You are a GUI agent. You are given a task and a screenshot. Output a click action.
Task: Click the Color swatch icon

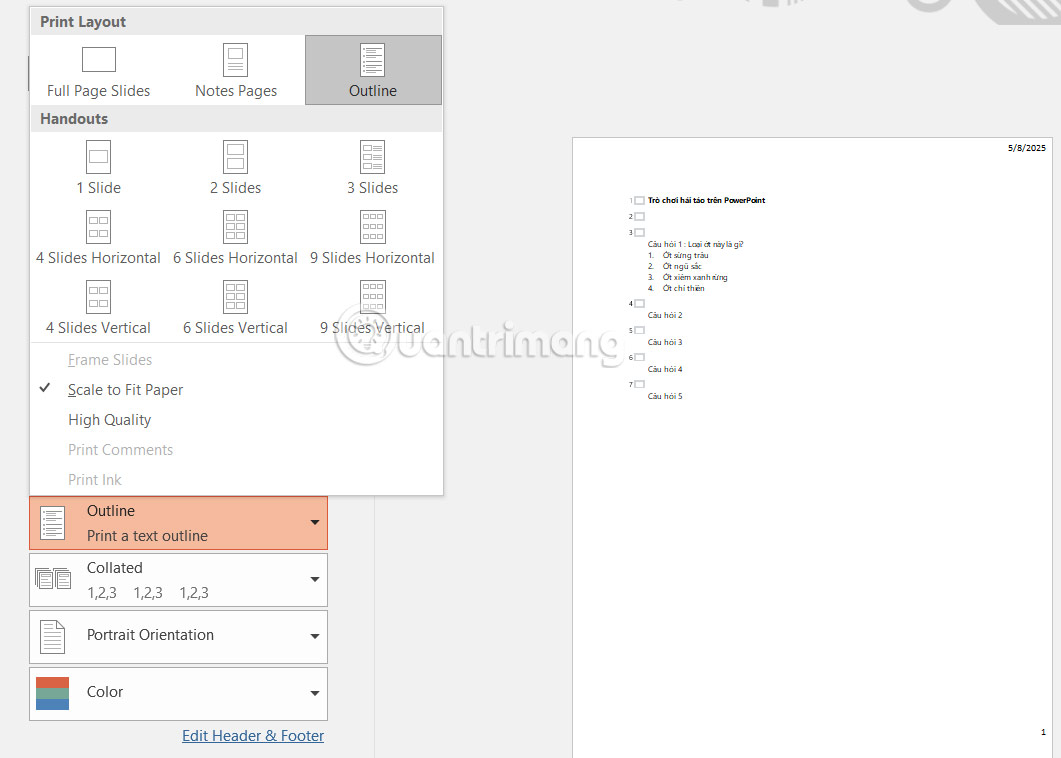pos(52,692)
